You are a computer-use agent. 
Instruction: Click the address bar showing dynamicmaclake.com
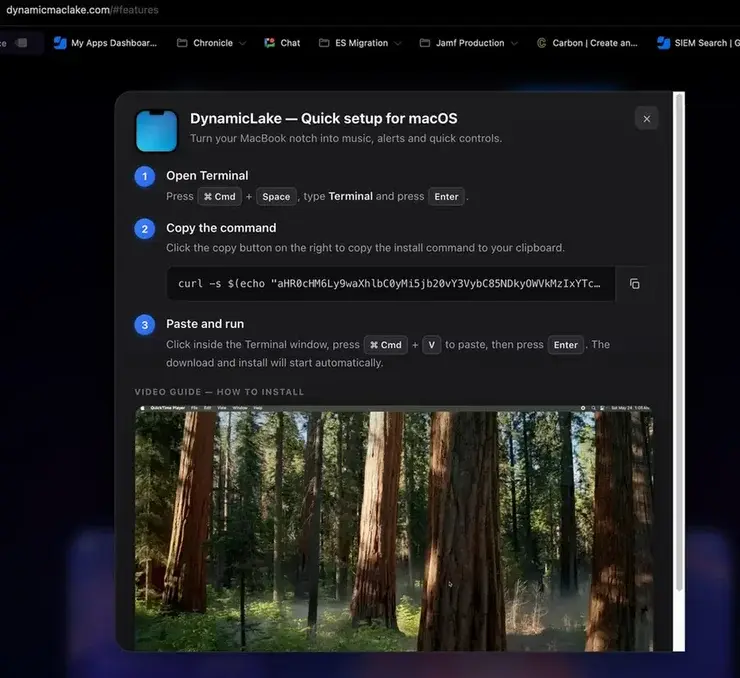82,10
